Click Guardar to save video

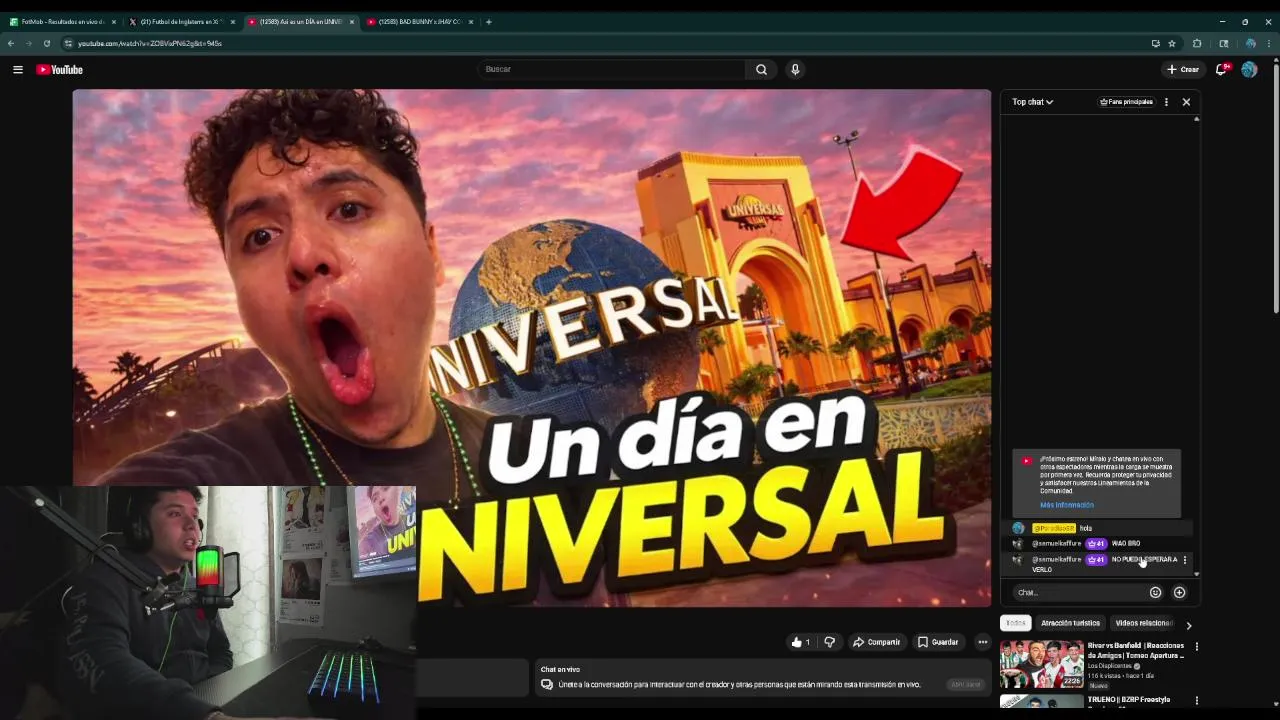pyautogui.click(x=938, y=642)
